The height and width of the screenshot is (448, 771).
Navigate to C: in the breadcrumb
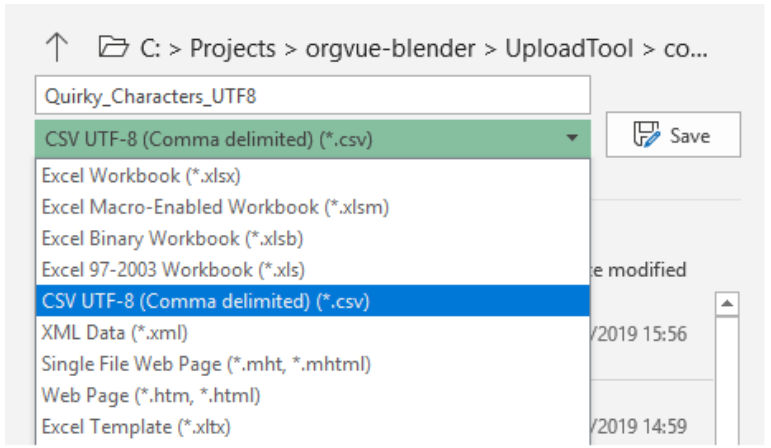pos(150,49)
